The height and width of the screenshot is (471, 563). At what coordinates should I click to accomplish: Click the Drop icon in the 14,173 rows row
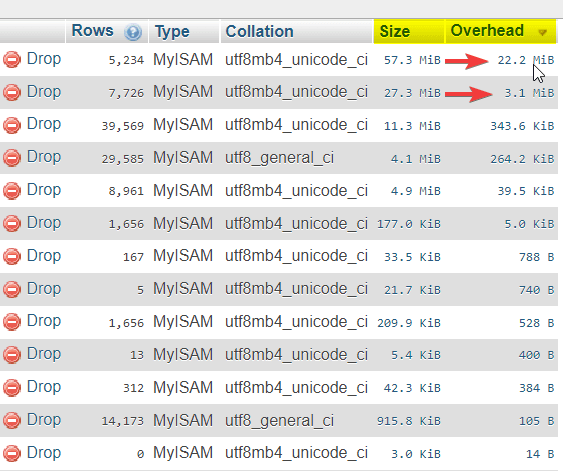(x=12, y=420)
